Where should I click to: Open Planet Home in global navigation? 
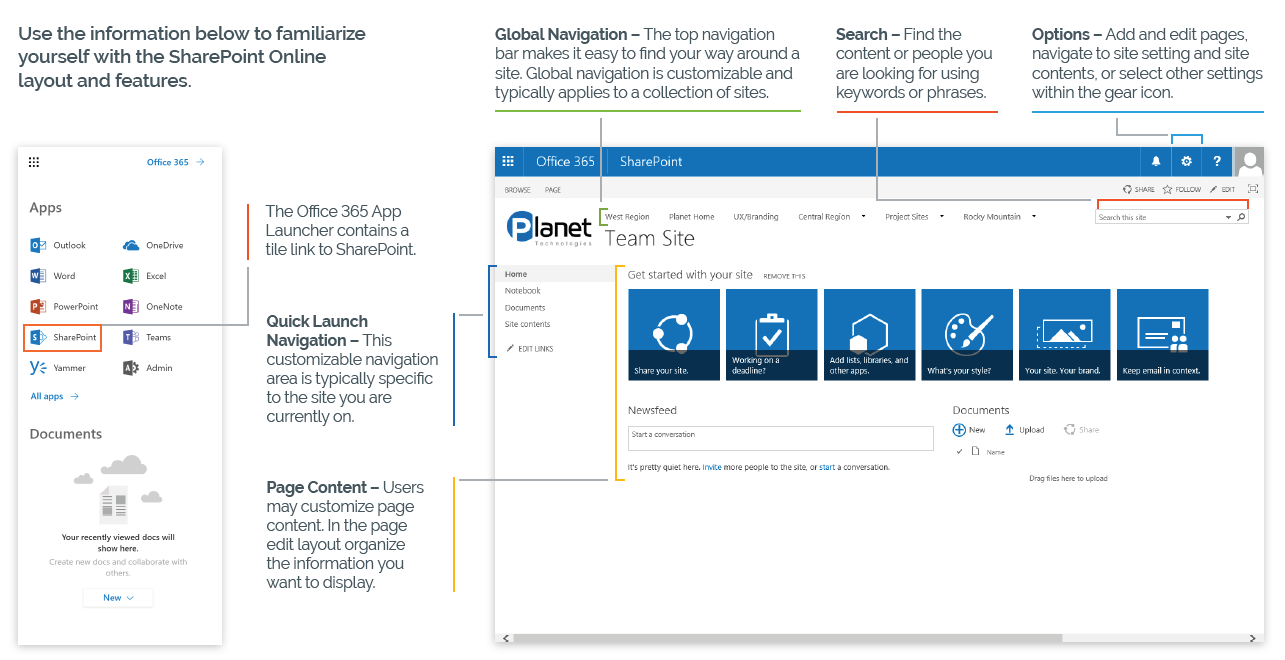(692, 216)
